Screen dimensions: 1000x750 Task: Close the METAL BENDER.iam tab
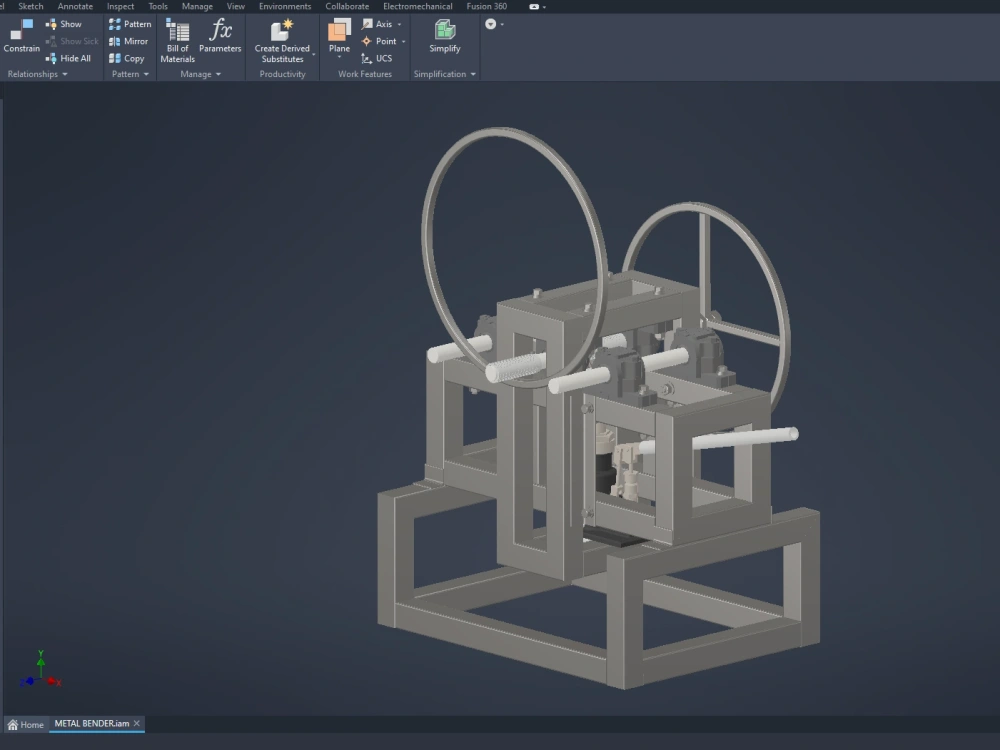[x=136, y=724]
